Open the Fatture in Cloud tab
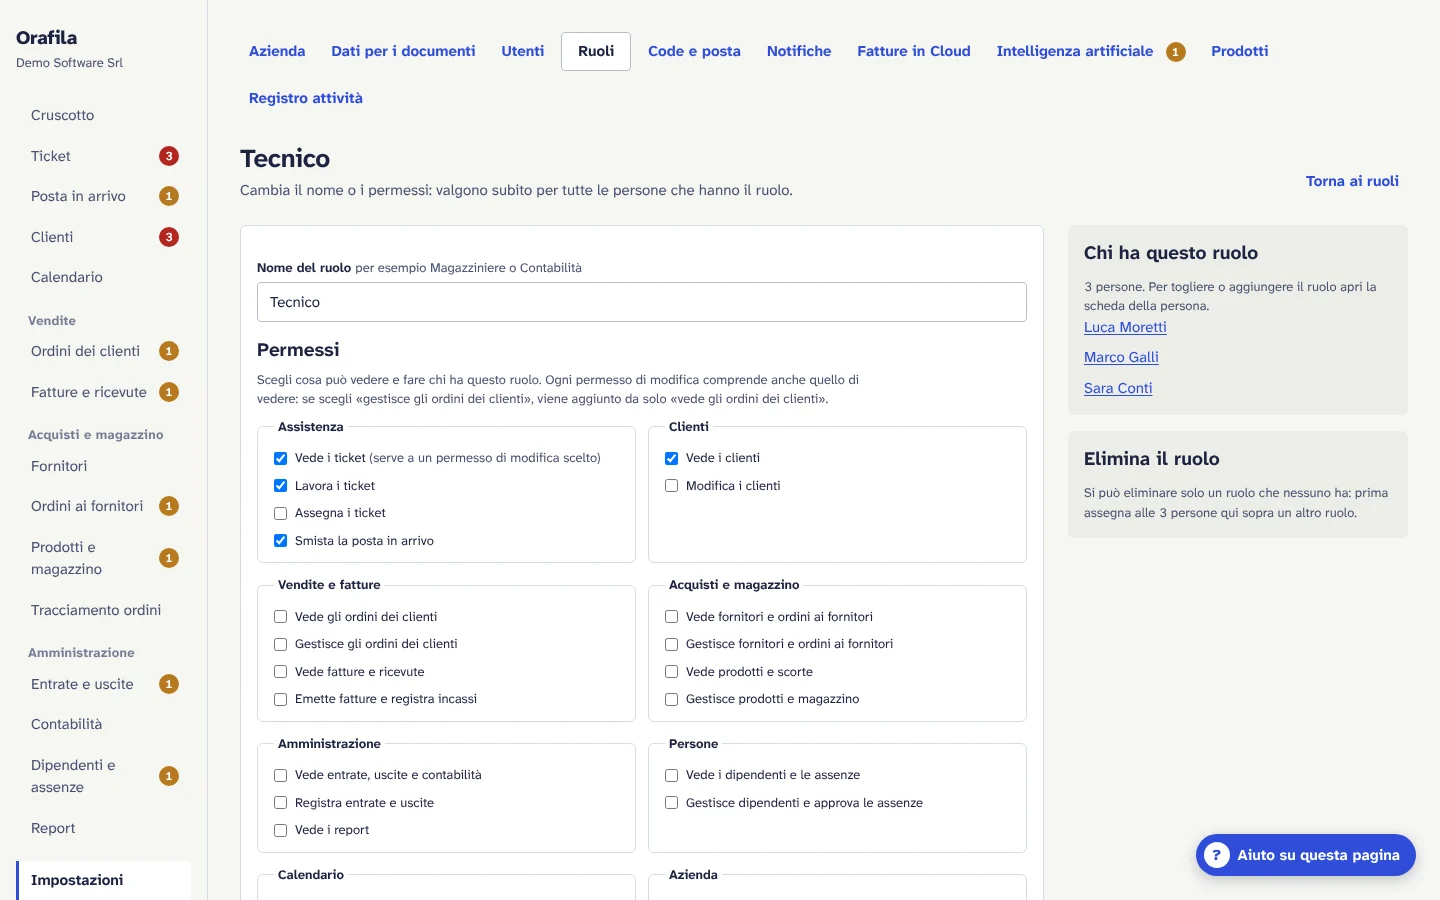 [914, 51]
